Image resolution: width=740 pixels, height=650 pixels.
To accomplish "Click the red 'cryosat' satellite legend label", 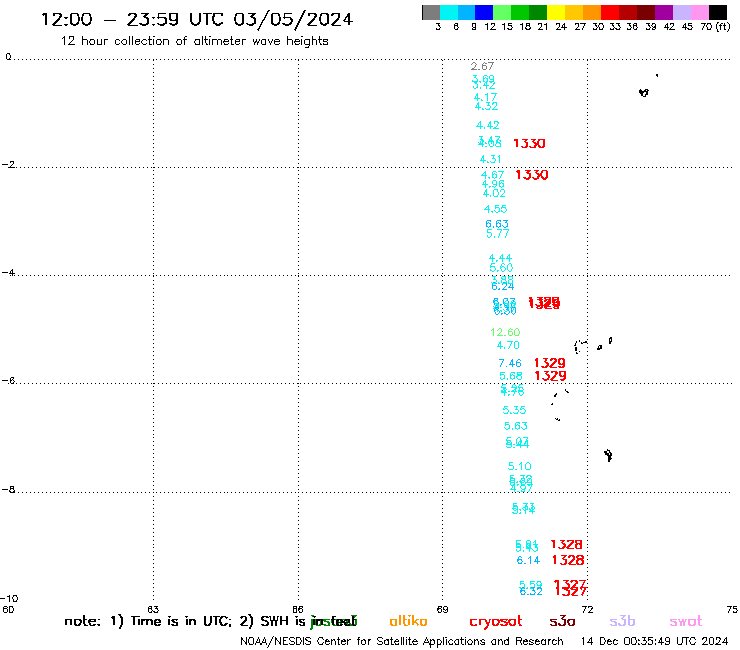I will click(x=496, y=621).
